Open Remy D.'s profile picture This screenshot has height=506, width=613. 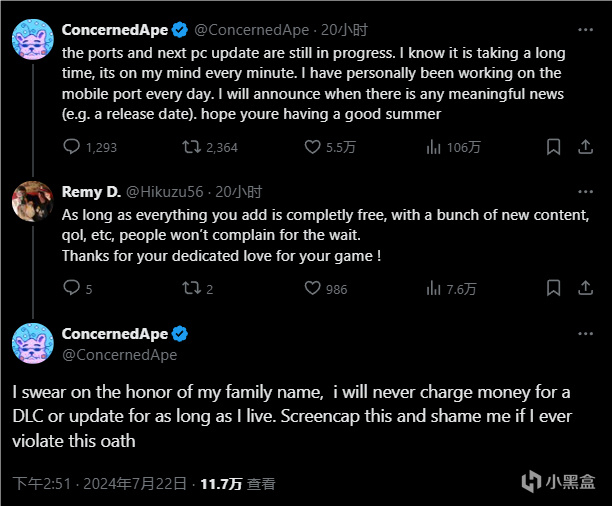[x=32, y=200]
